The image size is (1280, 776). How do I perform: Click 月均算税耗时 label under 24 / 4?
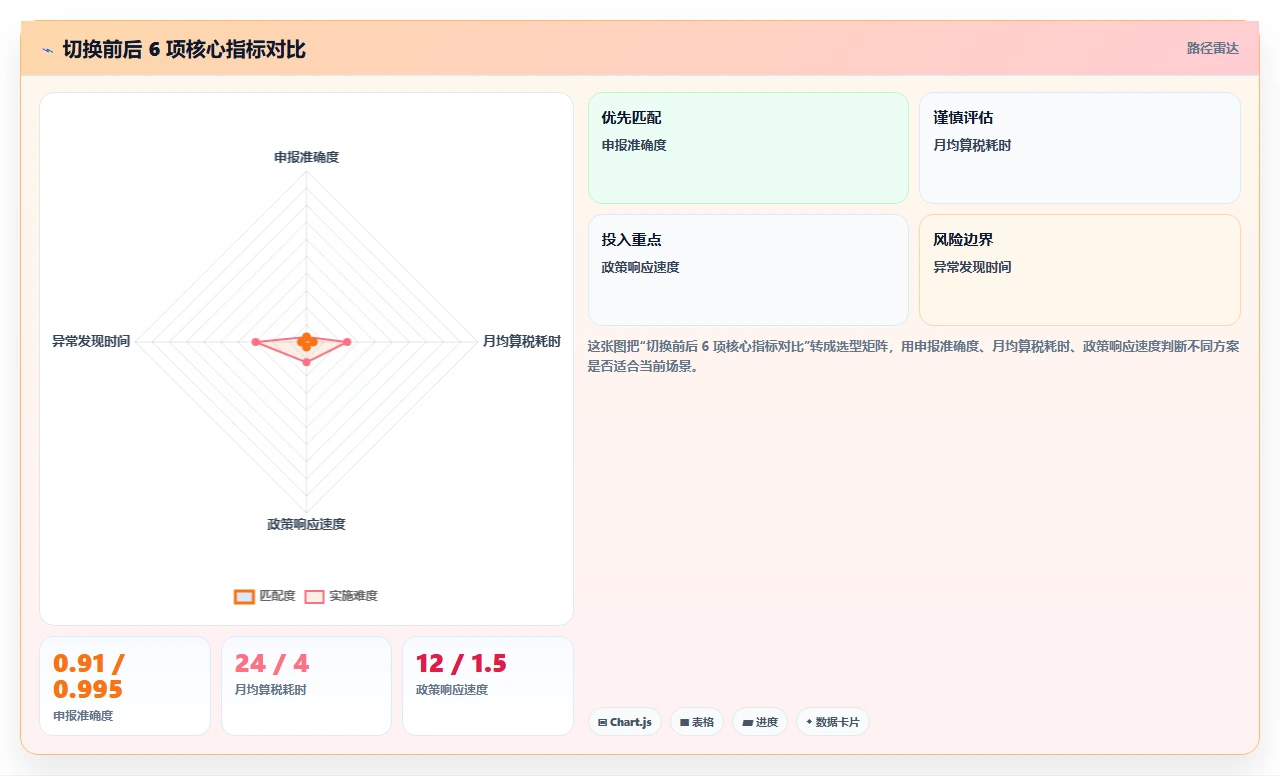[x=270, y=690]
